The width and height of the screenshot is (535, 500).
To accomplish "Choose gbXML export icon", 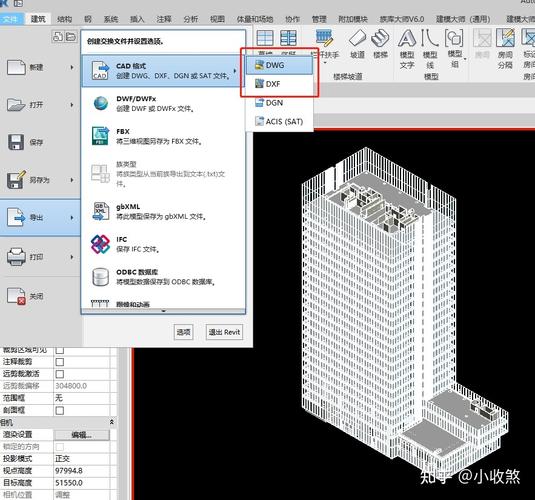I will (x=100, y=211).
